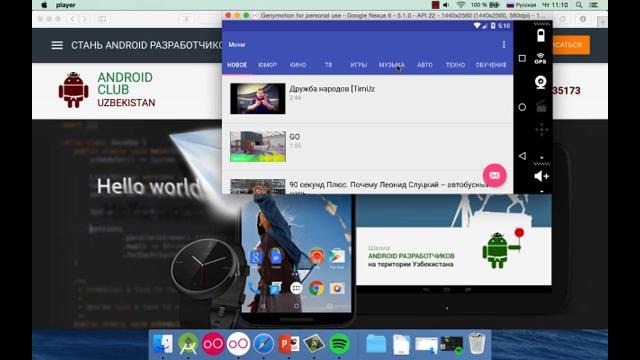Open Trash in the Dock
The image size is (640, 360).
point(476,343)
